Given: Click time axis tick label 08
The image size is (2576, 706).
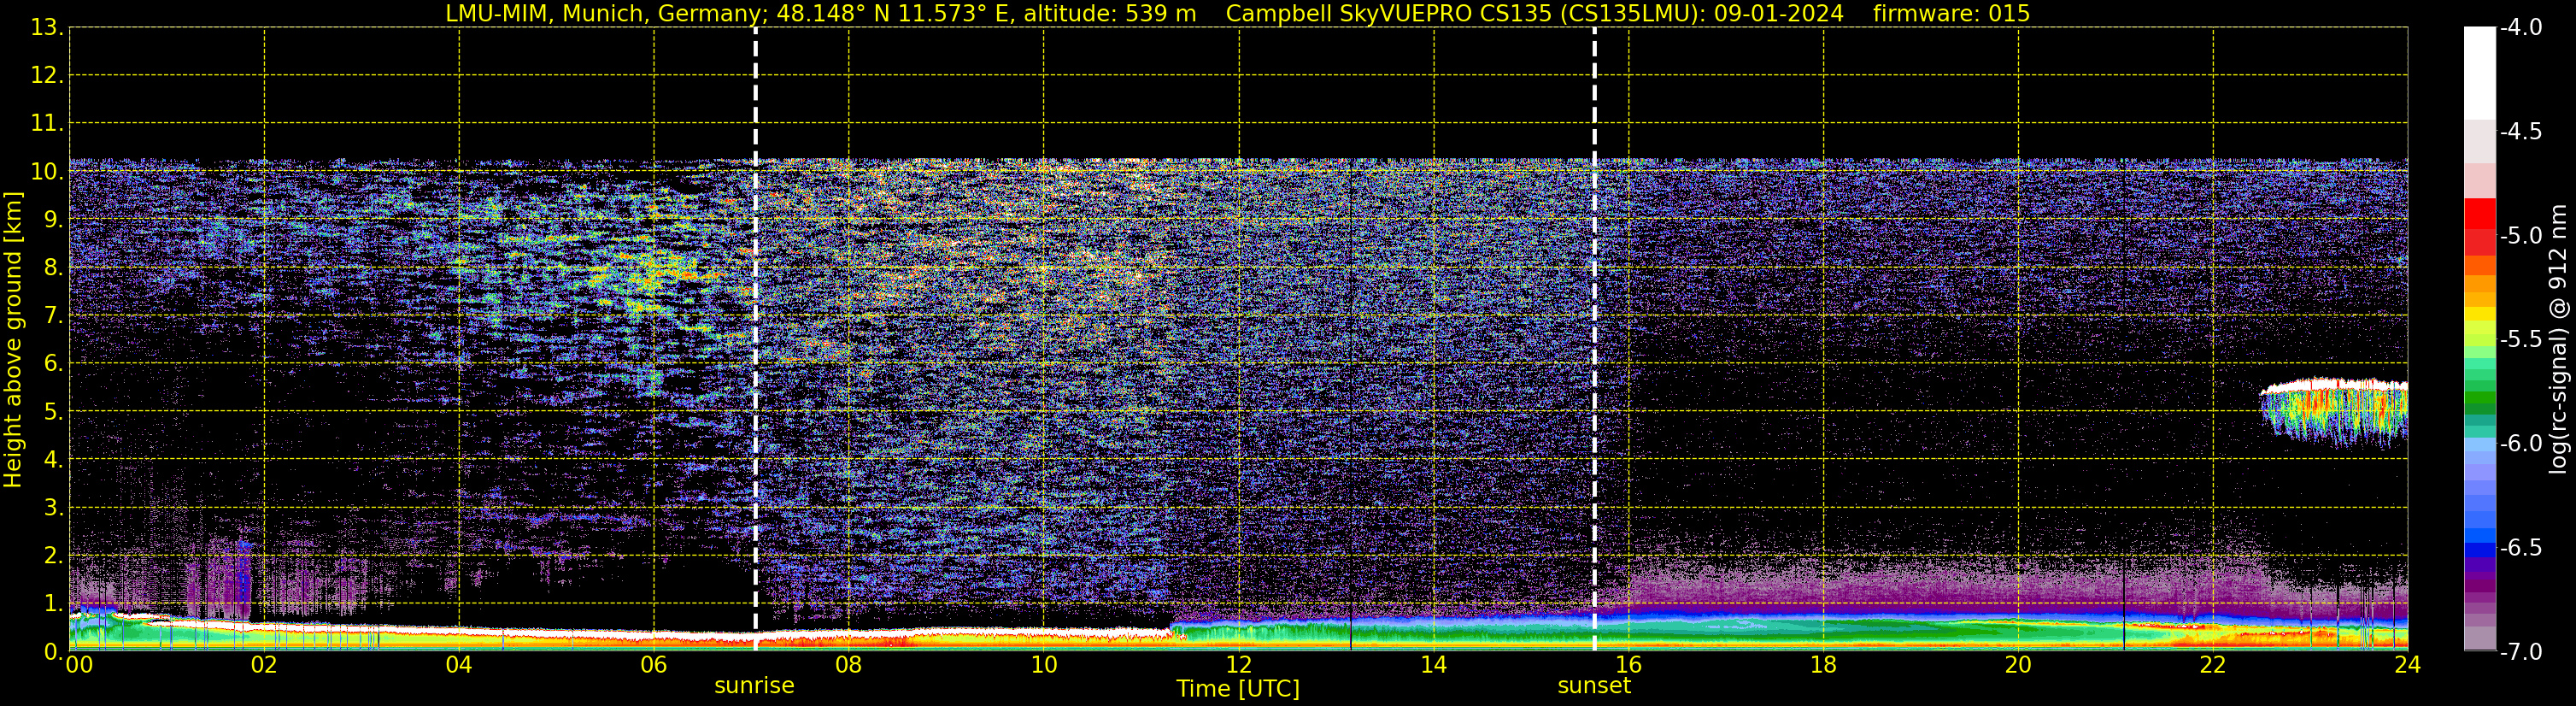Looking at the screenshot, I should coord(849,665).
